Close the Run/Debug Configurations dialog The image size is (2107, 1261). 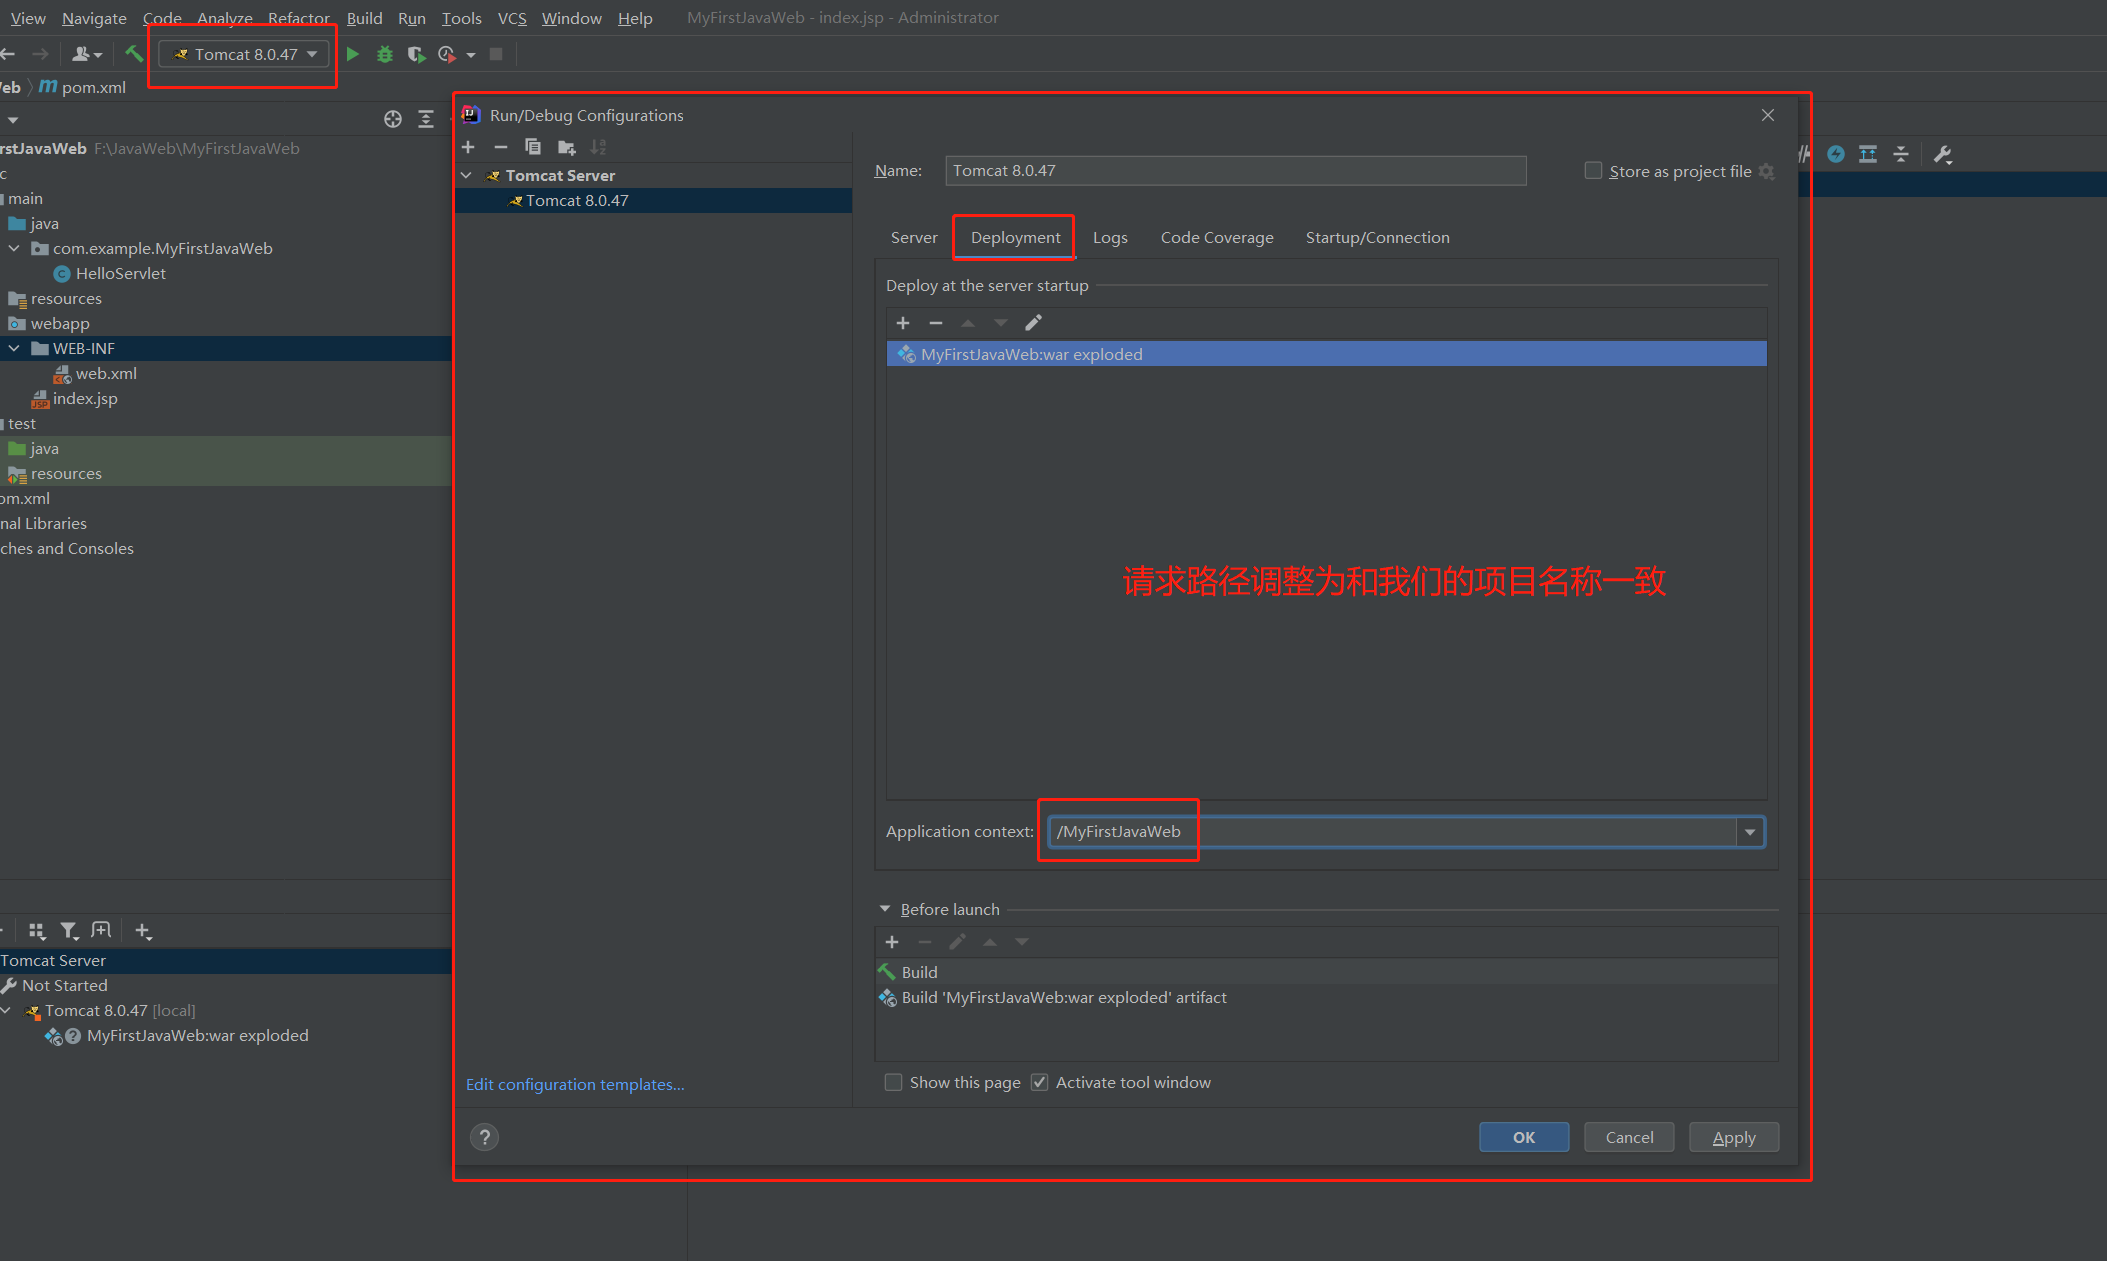pos(1768,115)
